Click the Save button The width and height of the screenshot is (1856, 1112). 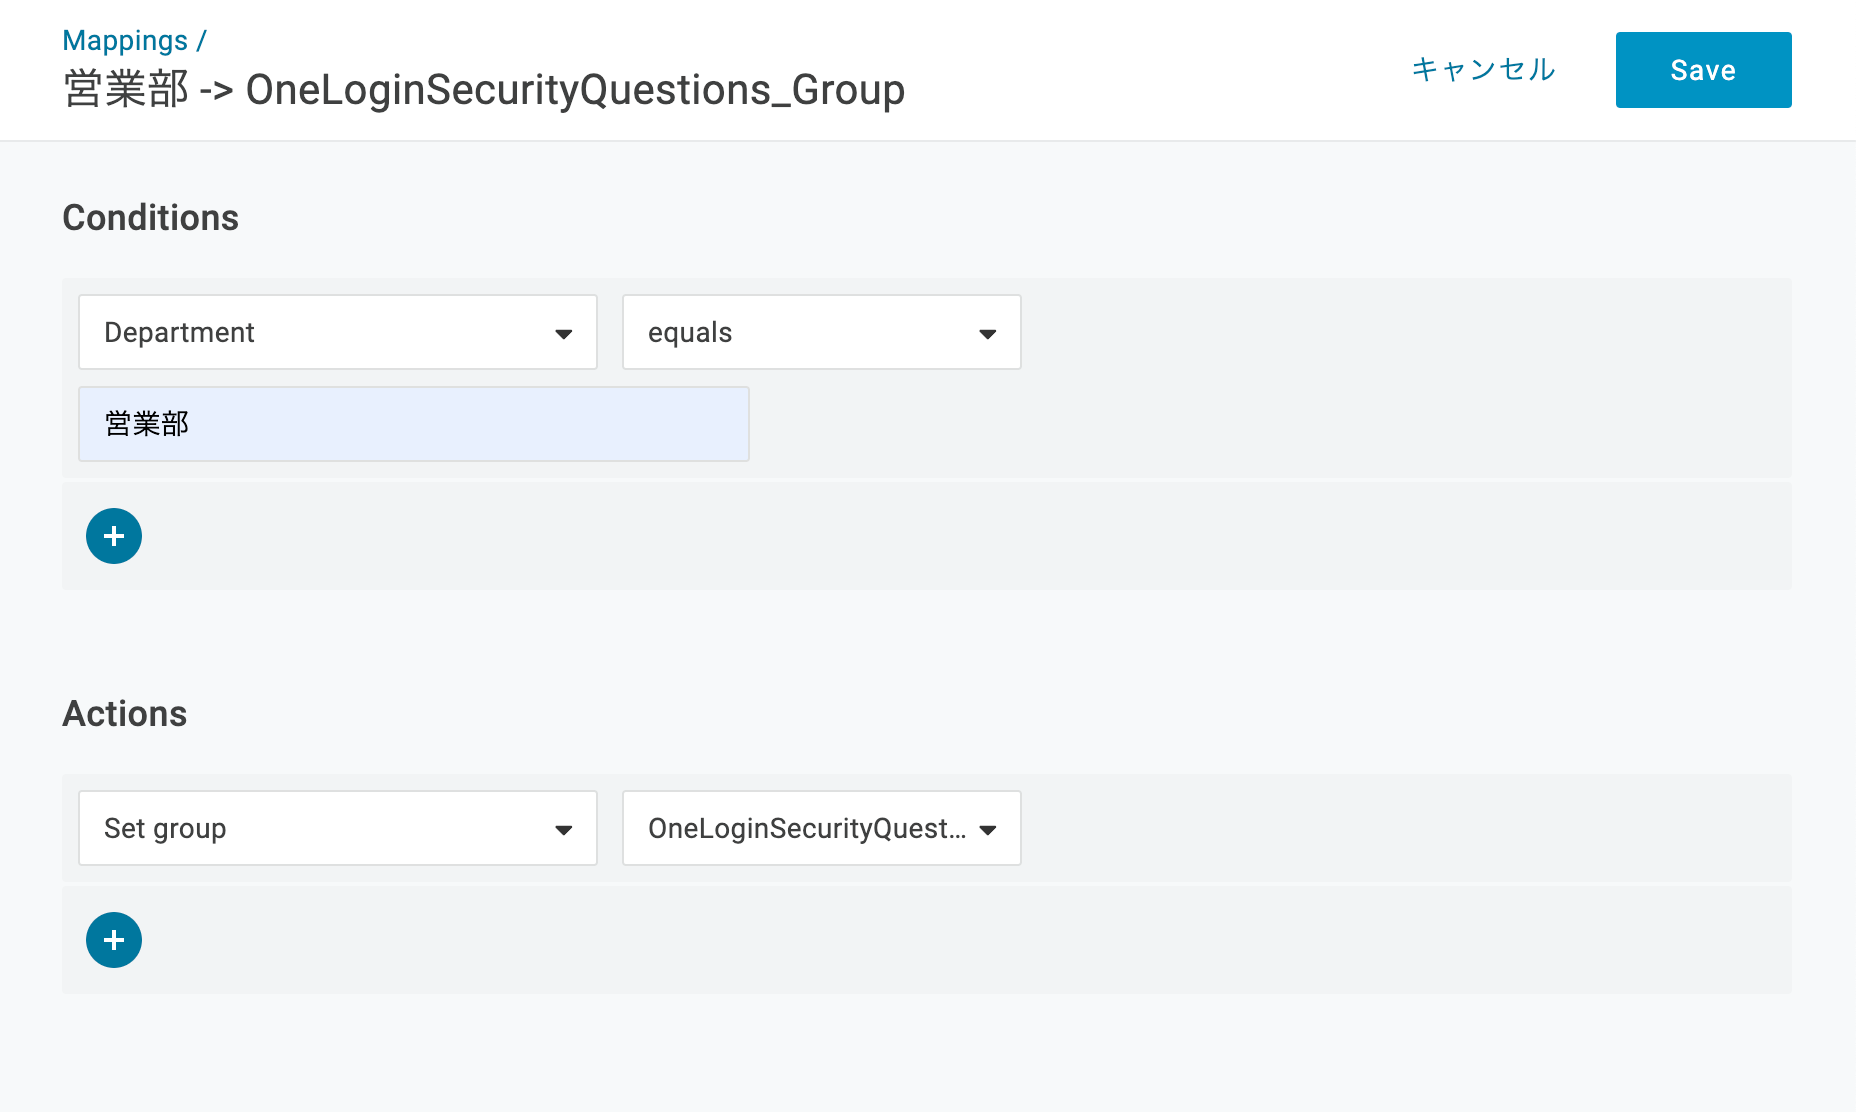tap(1703, 70)
